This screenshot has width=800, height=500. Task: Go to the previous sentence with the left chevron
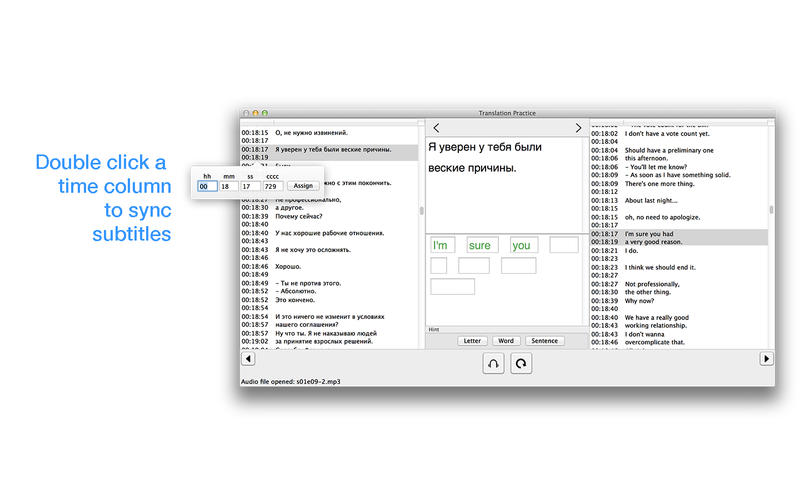436,128
